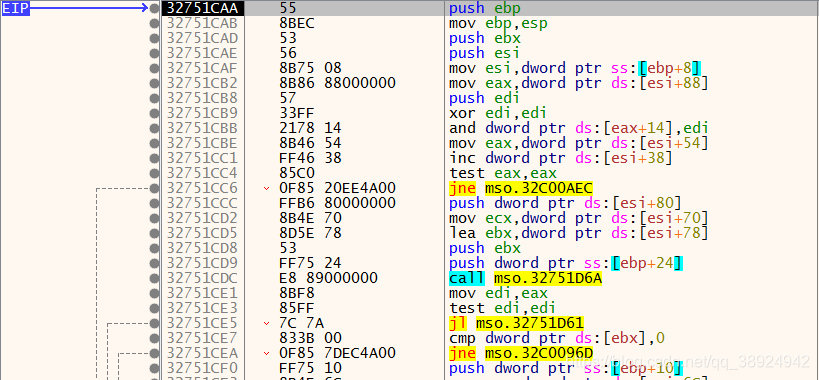Screen dimensions: 819x380
Task: Select address 32751CE3
Action: (202, 308)
